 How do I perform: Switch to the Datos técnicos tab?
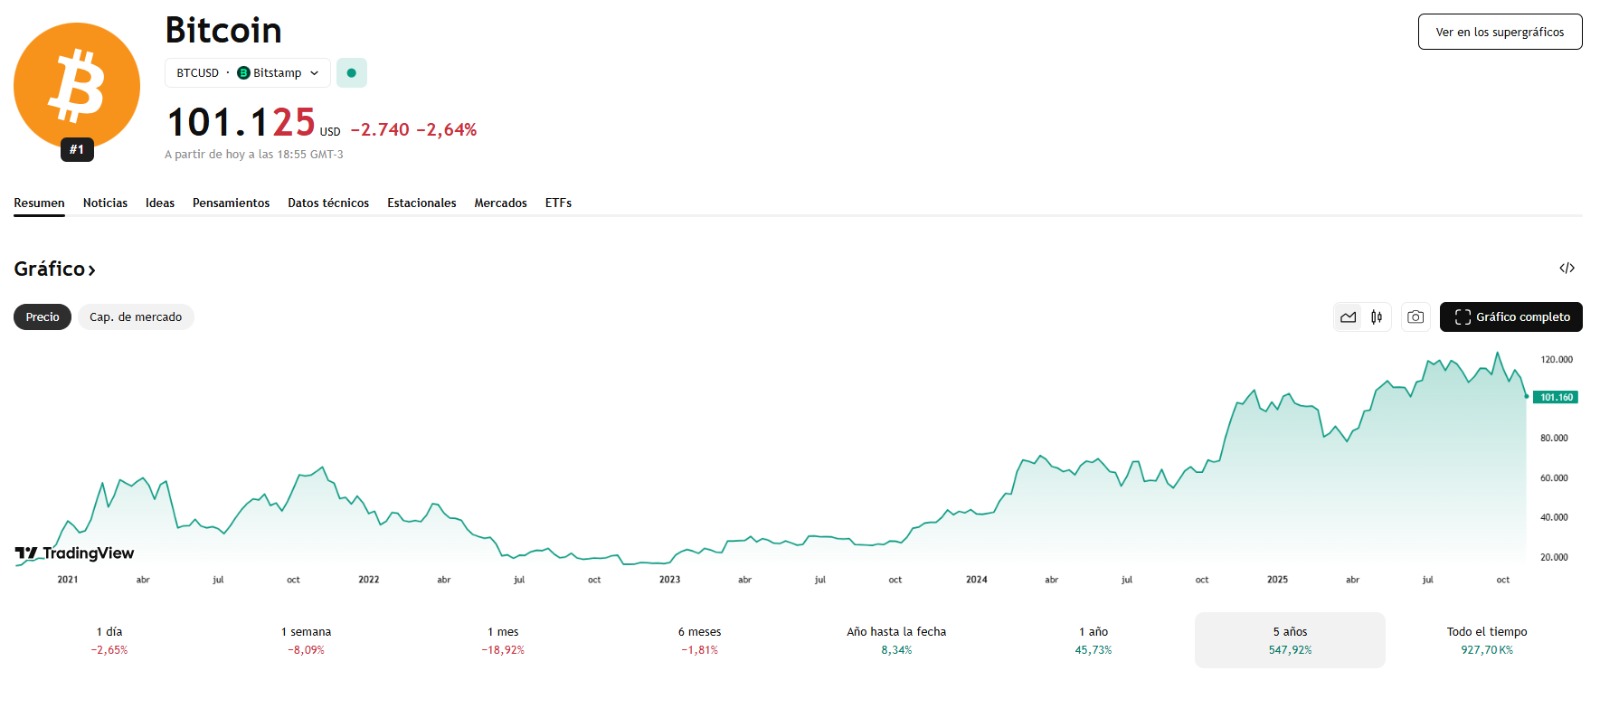[328, 203]
